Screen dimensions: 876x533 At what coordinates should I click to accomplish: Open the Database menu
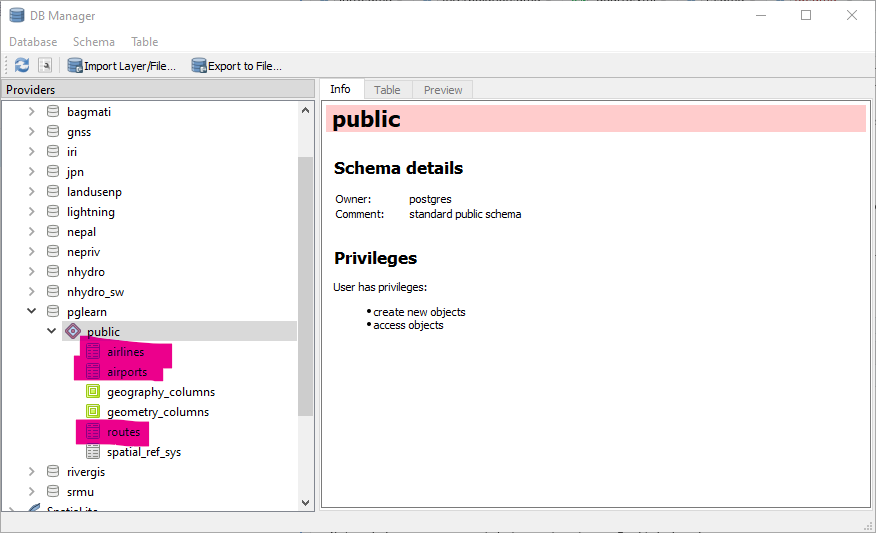coord(33,42)
